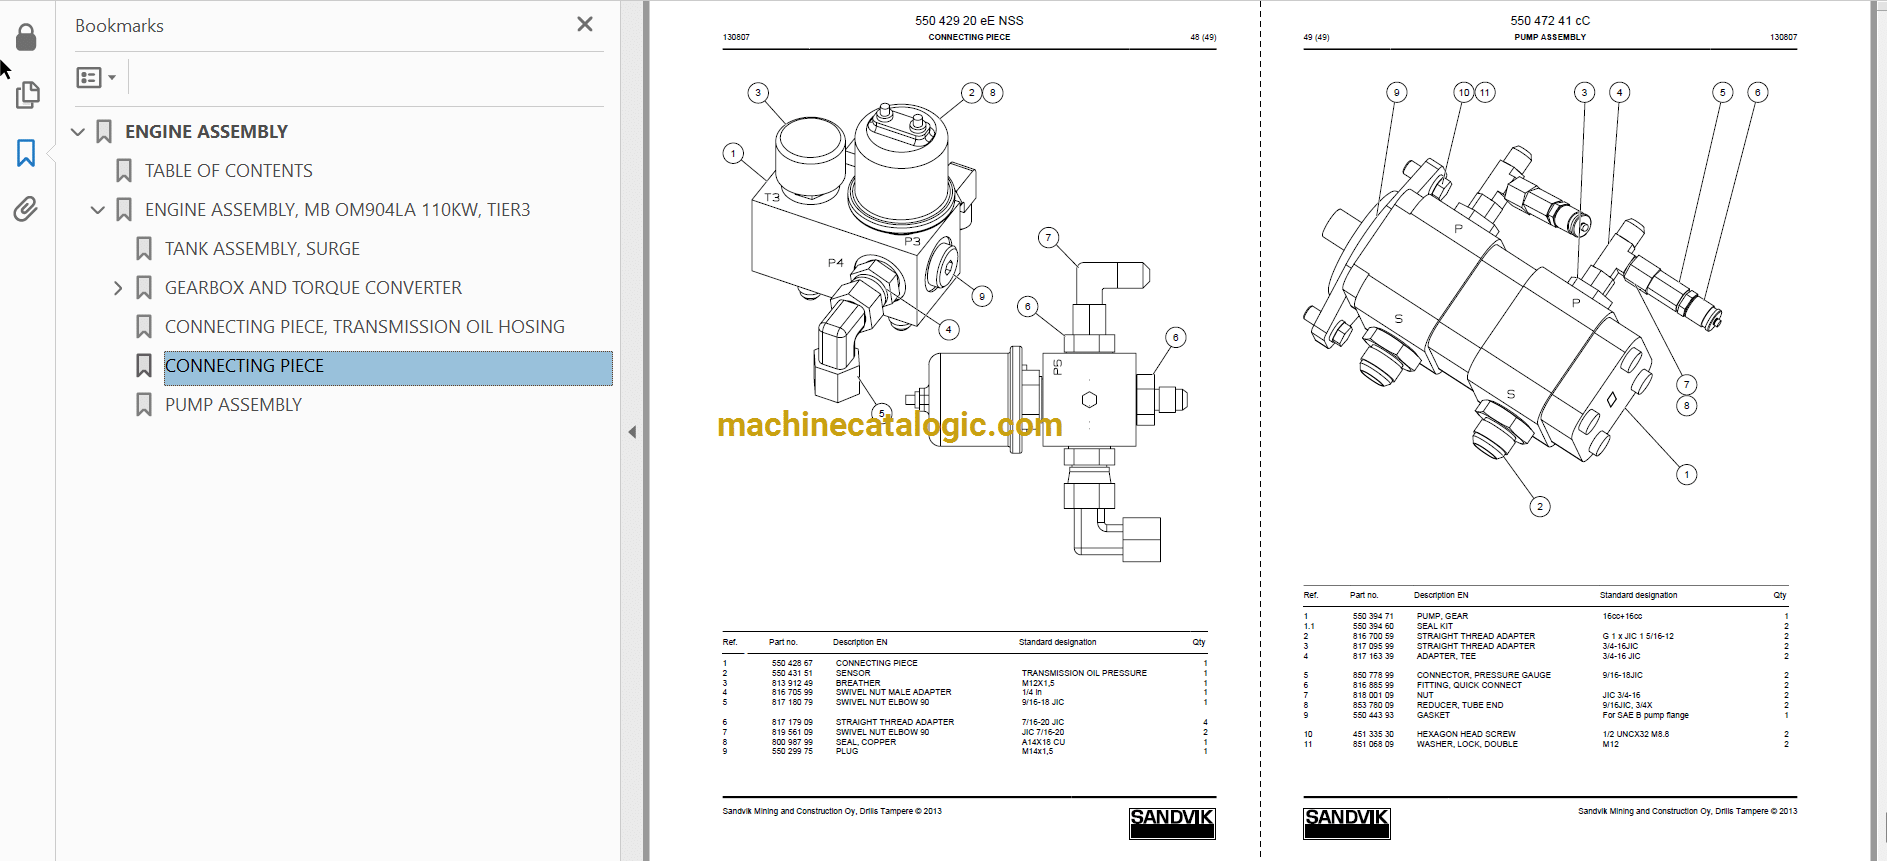The height and width of the screenshot is (861, 1887).
Task: Collapse the ENGINE ASSEMBLY bookmark tree
Action: click(78, 132)
